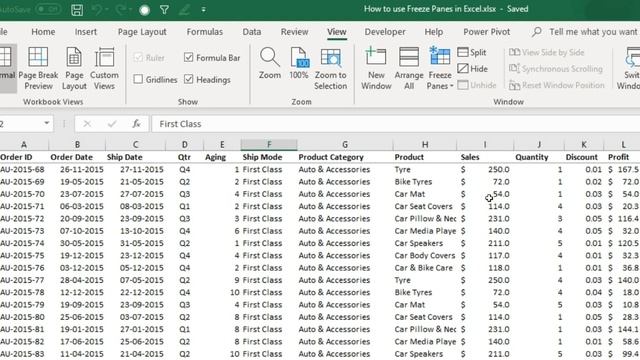Select column H header
Viewport: 640px width, 360px height.
click(x=425, y=144)
